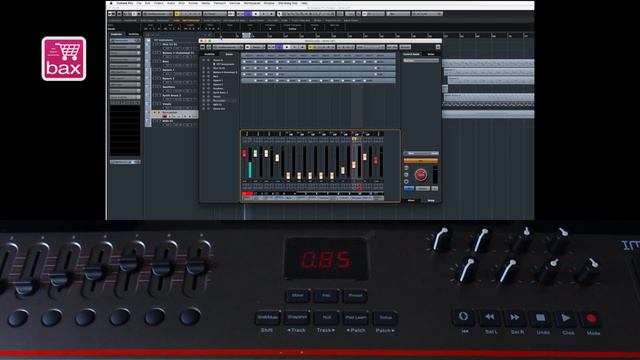
Task: Click the Setup button on the keyboard
Action: [x=385, y=318]
